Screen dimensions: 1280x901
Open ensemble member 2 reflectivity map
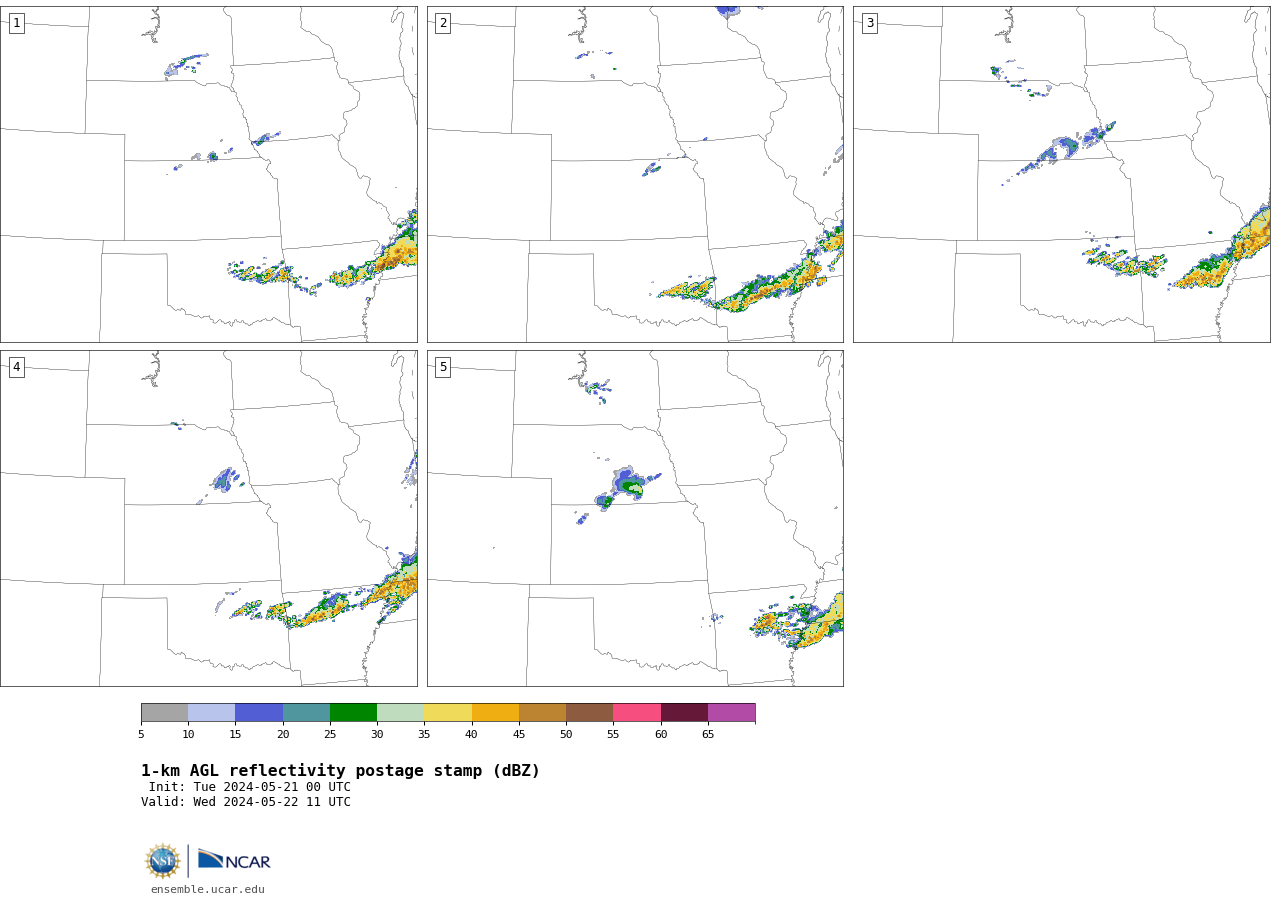[x=635, y=174]
